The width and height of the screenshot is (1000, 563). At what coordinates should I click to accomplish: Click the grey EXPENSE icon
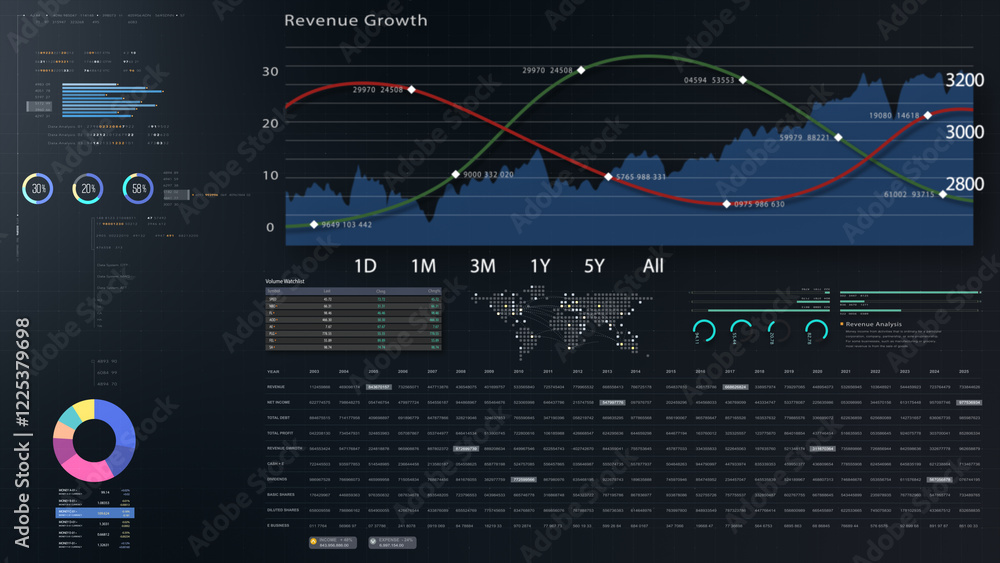point(373,542)
